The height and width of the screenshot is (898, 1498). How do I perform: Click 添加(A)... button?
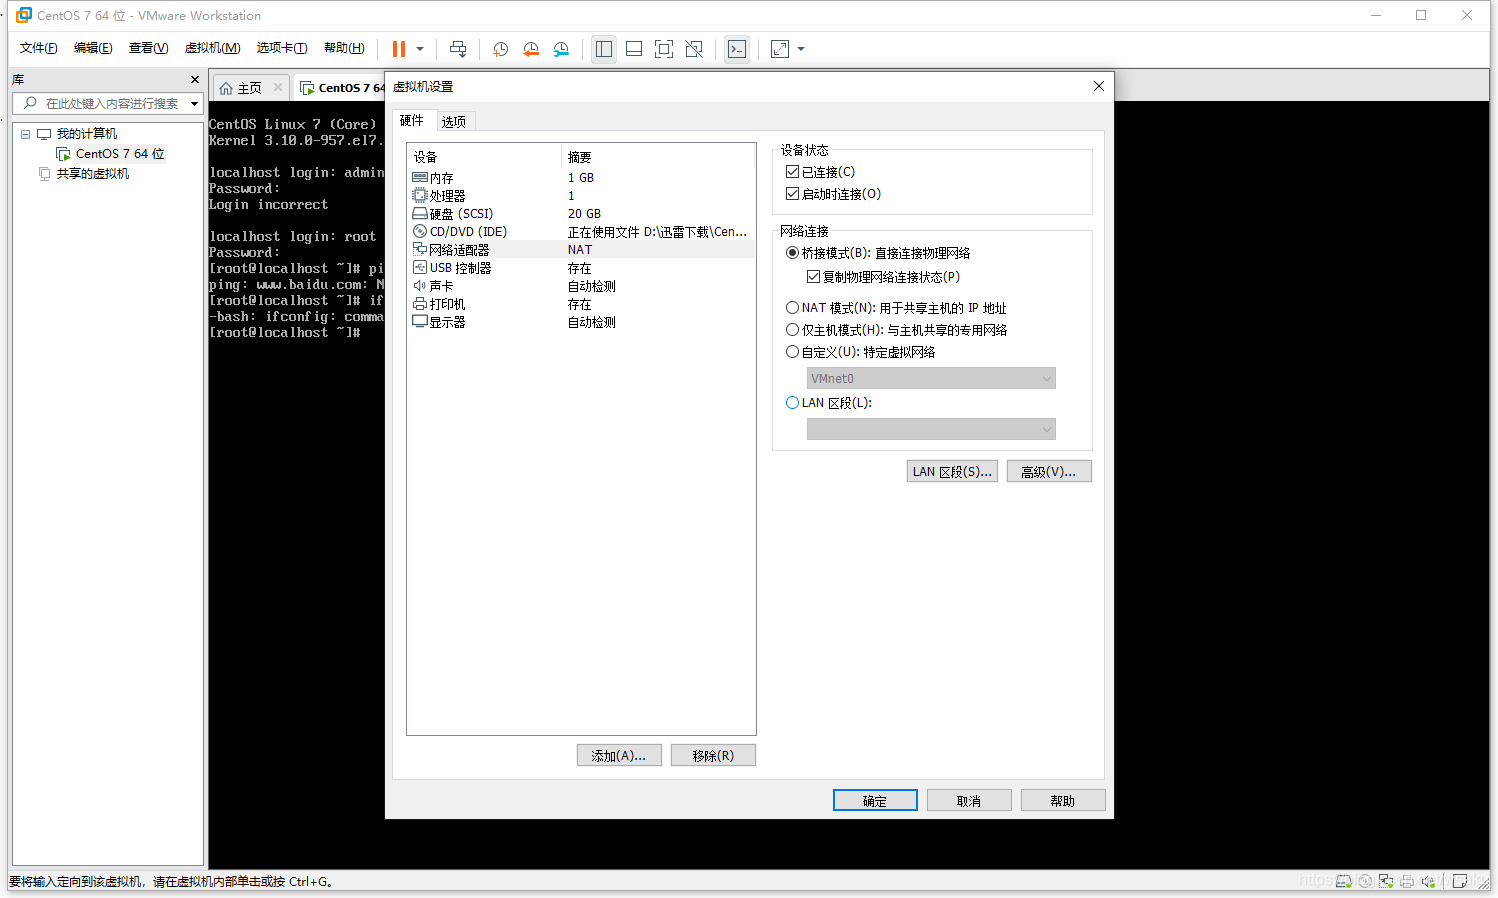pos(619,756)
